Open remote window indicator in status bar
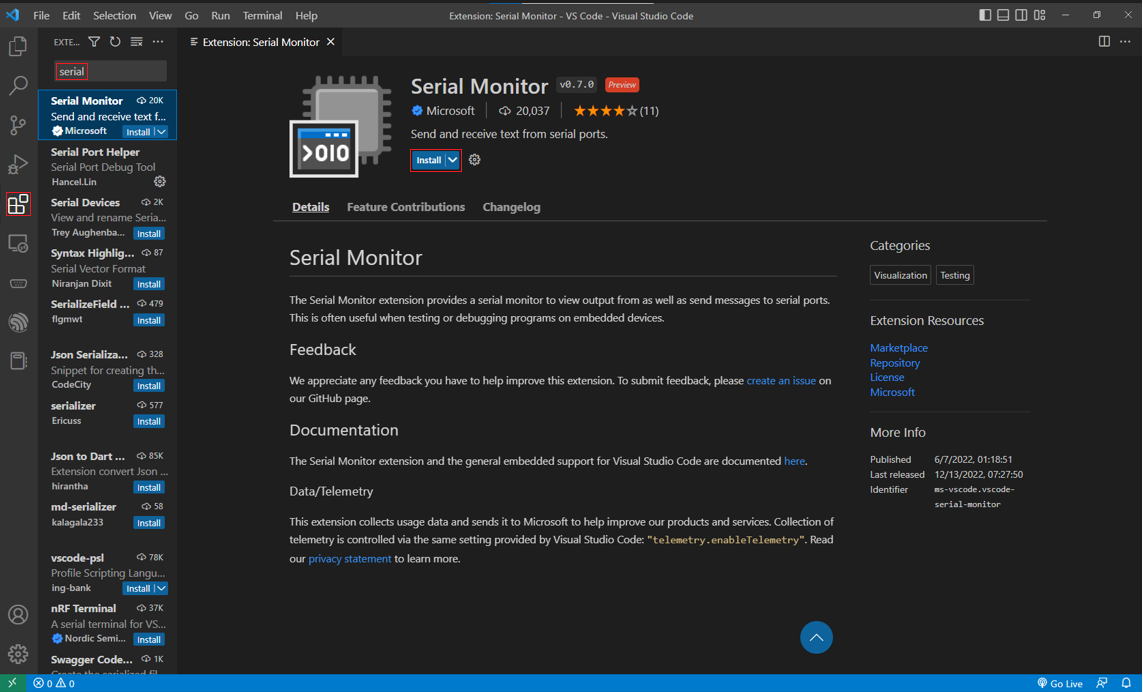Image resolution: width=1143 pixels, height=692 pixels. pyautogui.click(x=12, y=683)
